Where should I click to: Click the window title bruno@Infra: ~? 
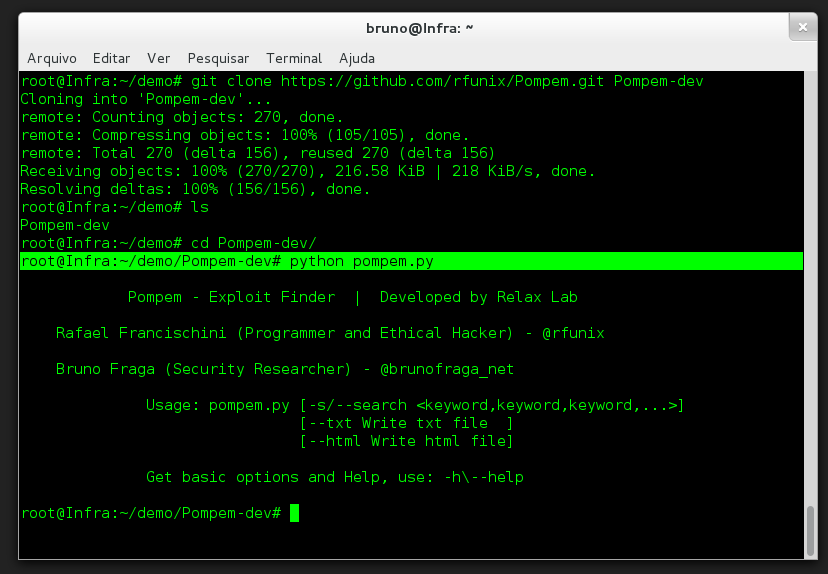pyautogui.click(x=419, y=28)
